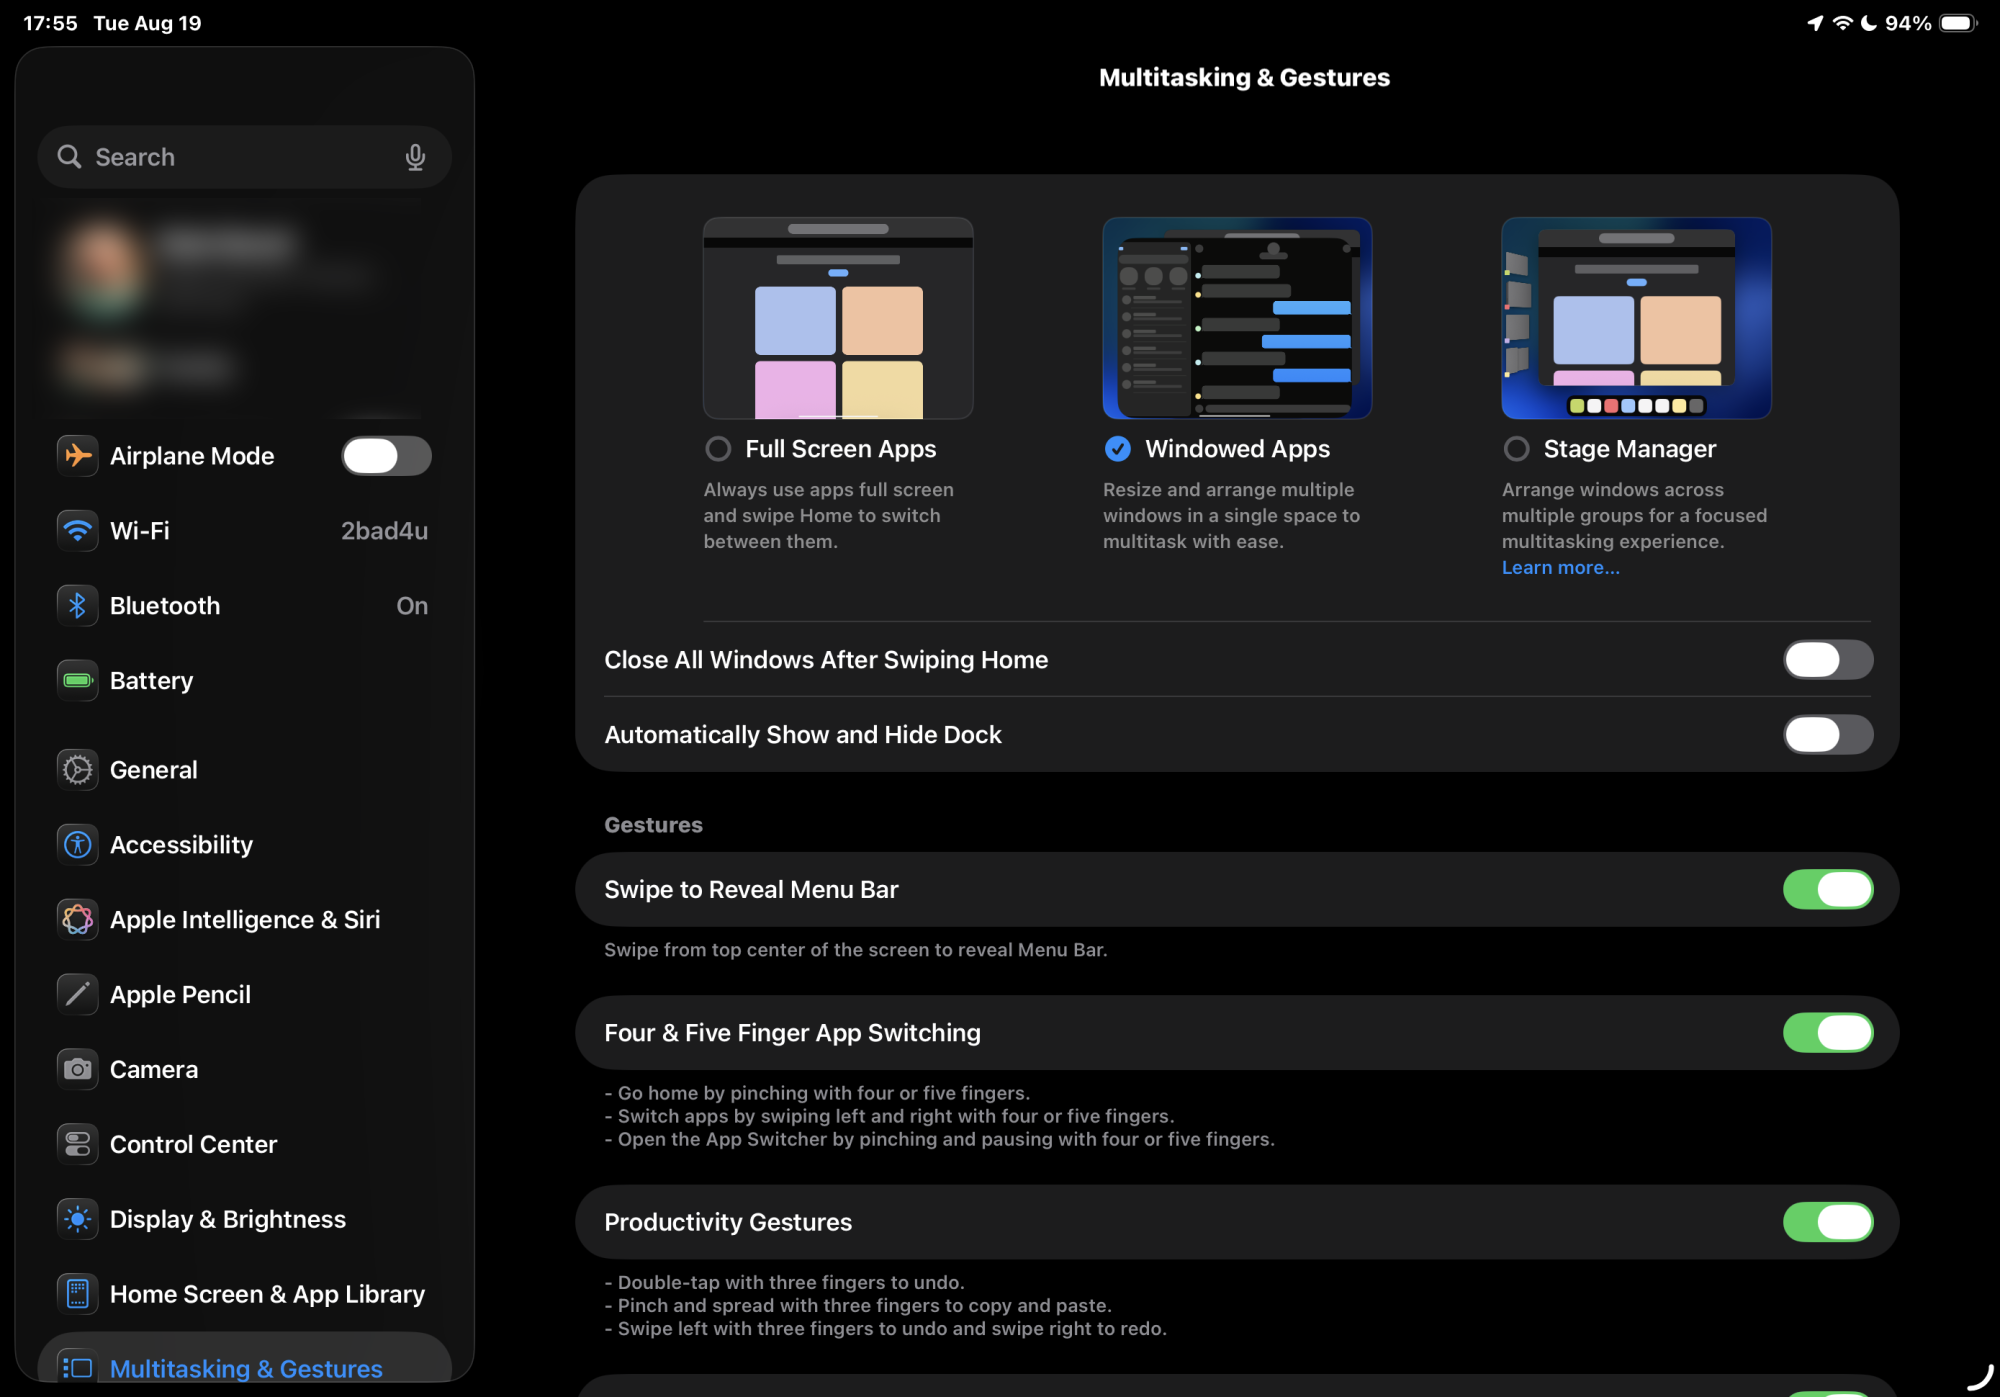Tap Control Center icon in sidebar
This screenshot has height=1397, width=2000.
click(77, 1144)
